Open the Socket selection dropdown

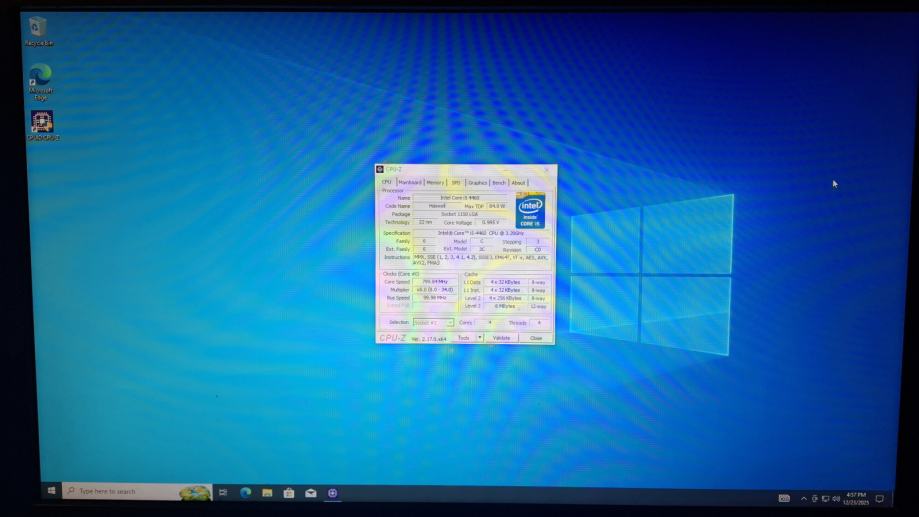[x=434, y=322]
